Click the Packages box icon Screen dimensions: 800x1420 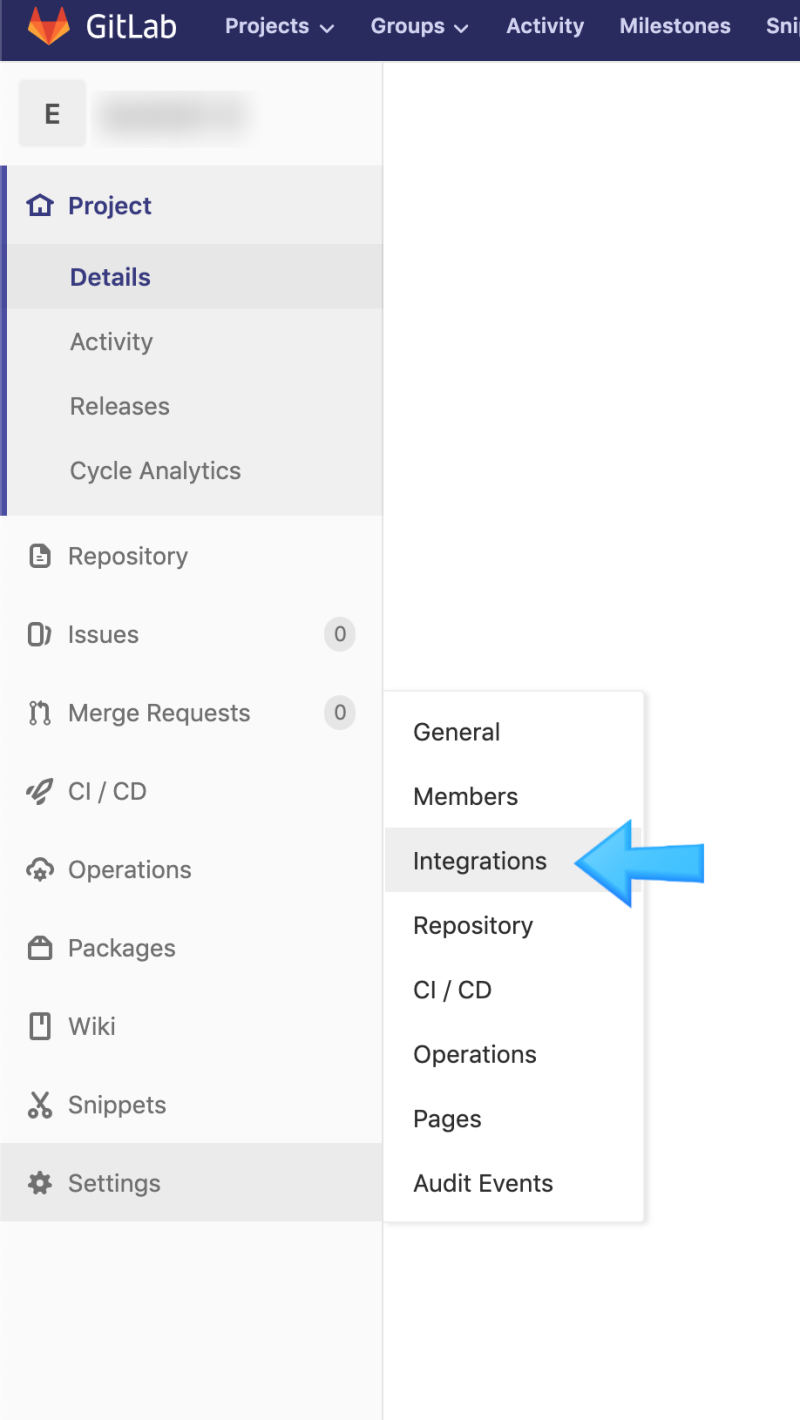tap(40, 948)
